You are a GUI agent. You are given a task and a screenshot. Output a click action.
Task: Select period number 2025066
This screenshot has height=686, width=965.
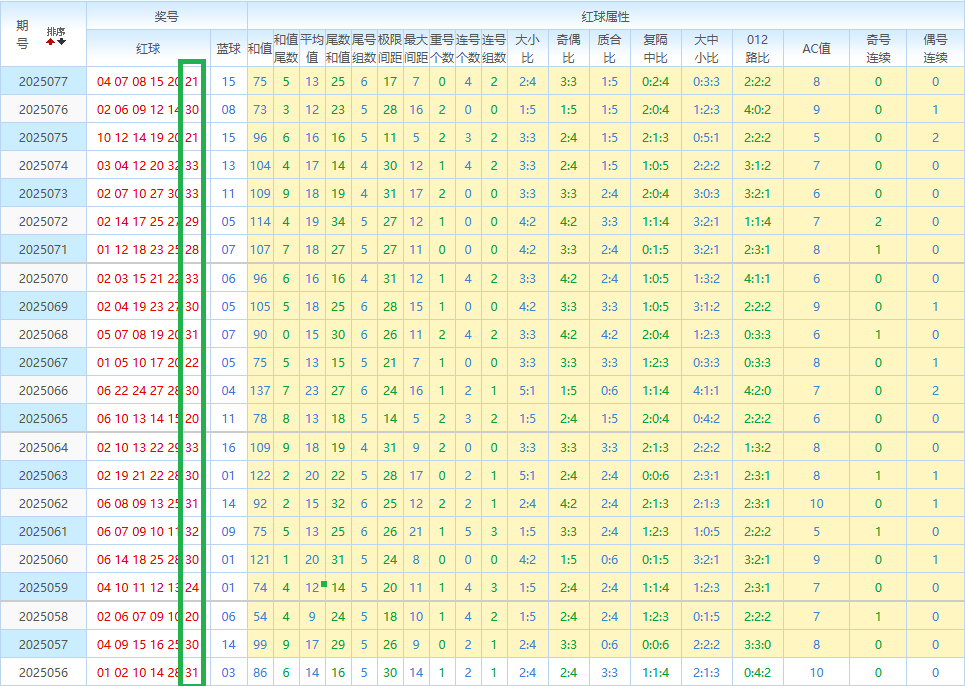pos(43,391)
